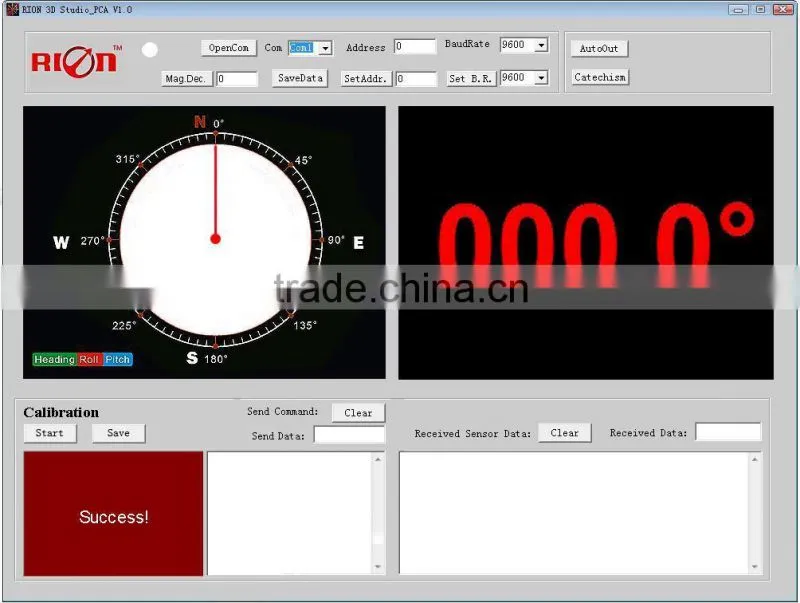Viewport: 800px width, 603px height.
Task: Open the Set B.R. baud dropdown
Action: pos(541,78)
